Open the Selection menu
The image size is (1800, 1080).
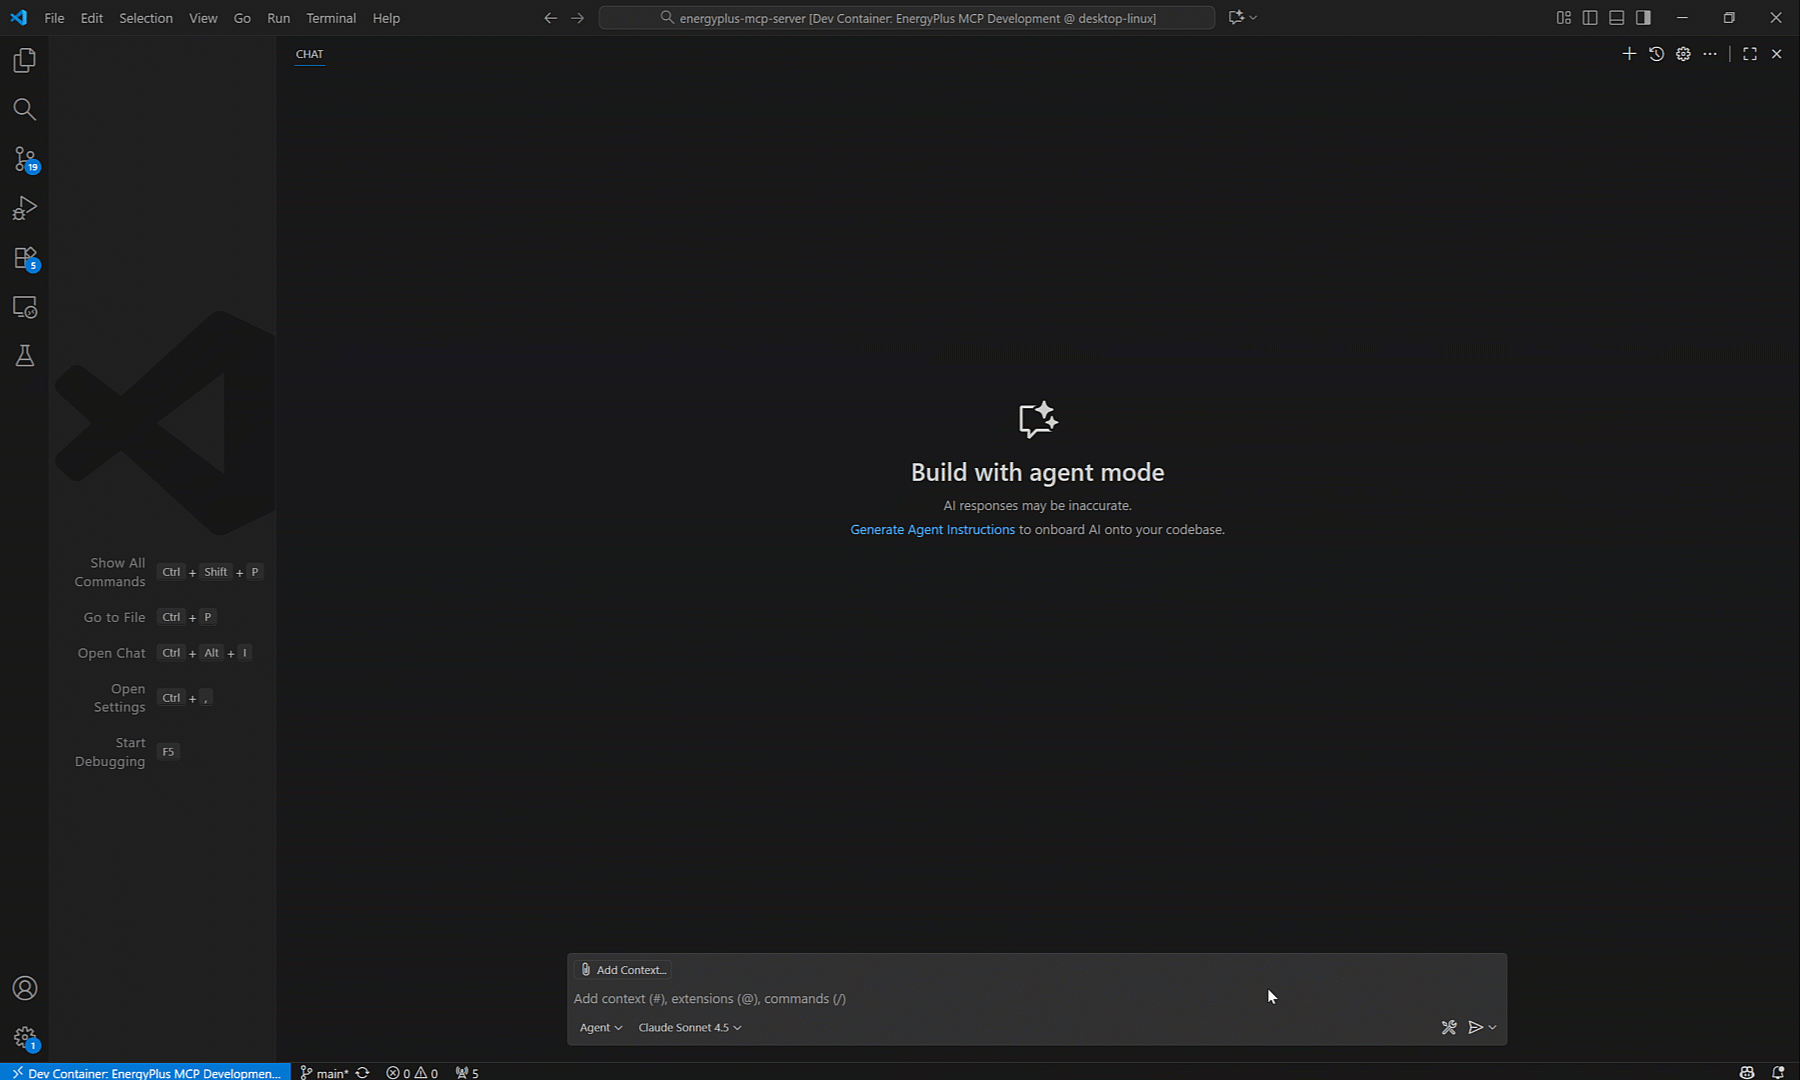[x=146, y=18]
